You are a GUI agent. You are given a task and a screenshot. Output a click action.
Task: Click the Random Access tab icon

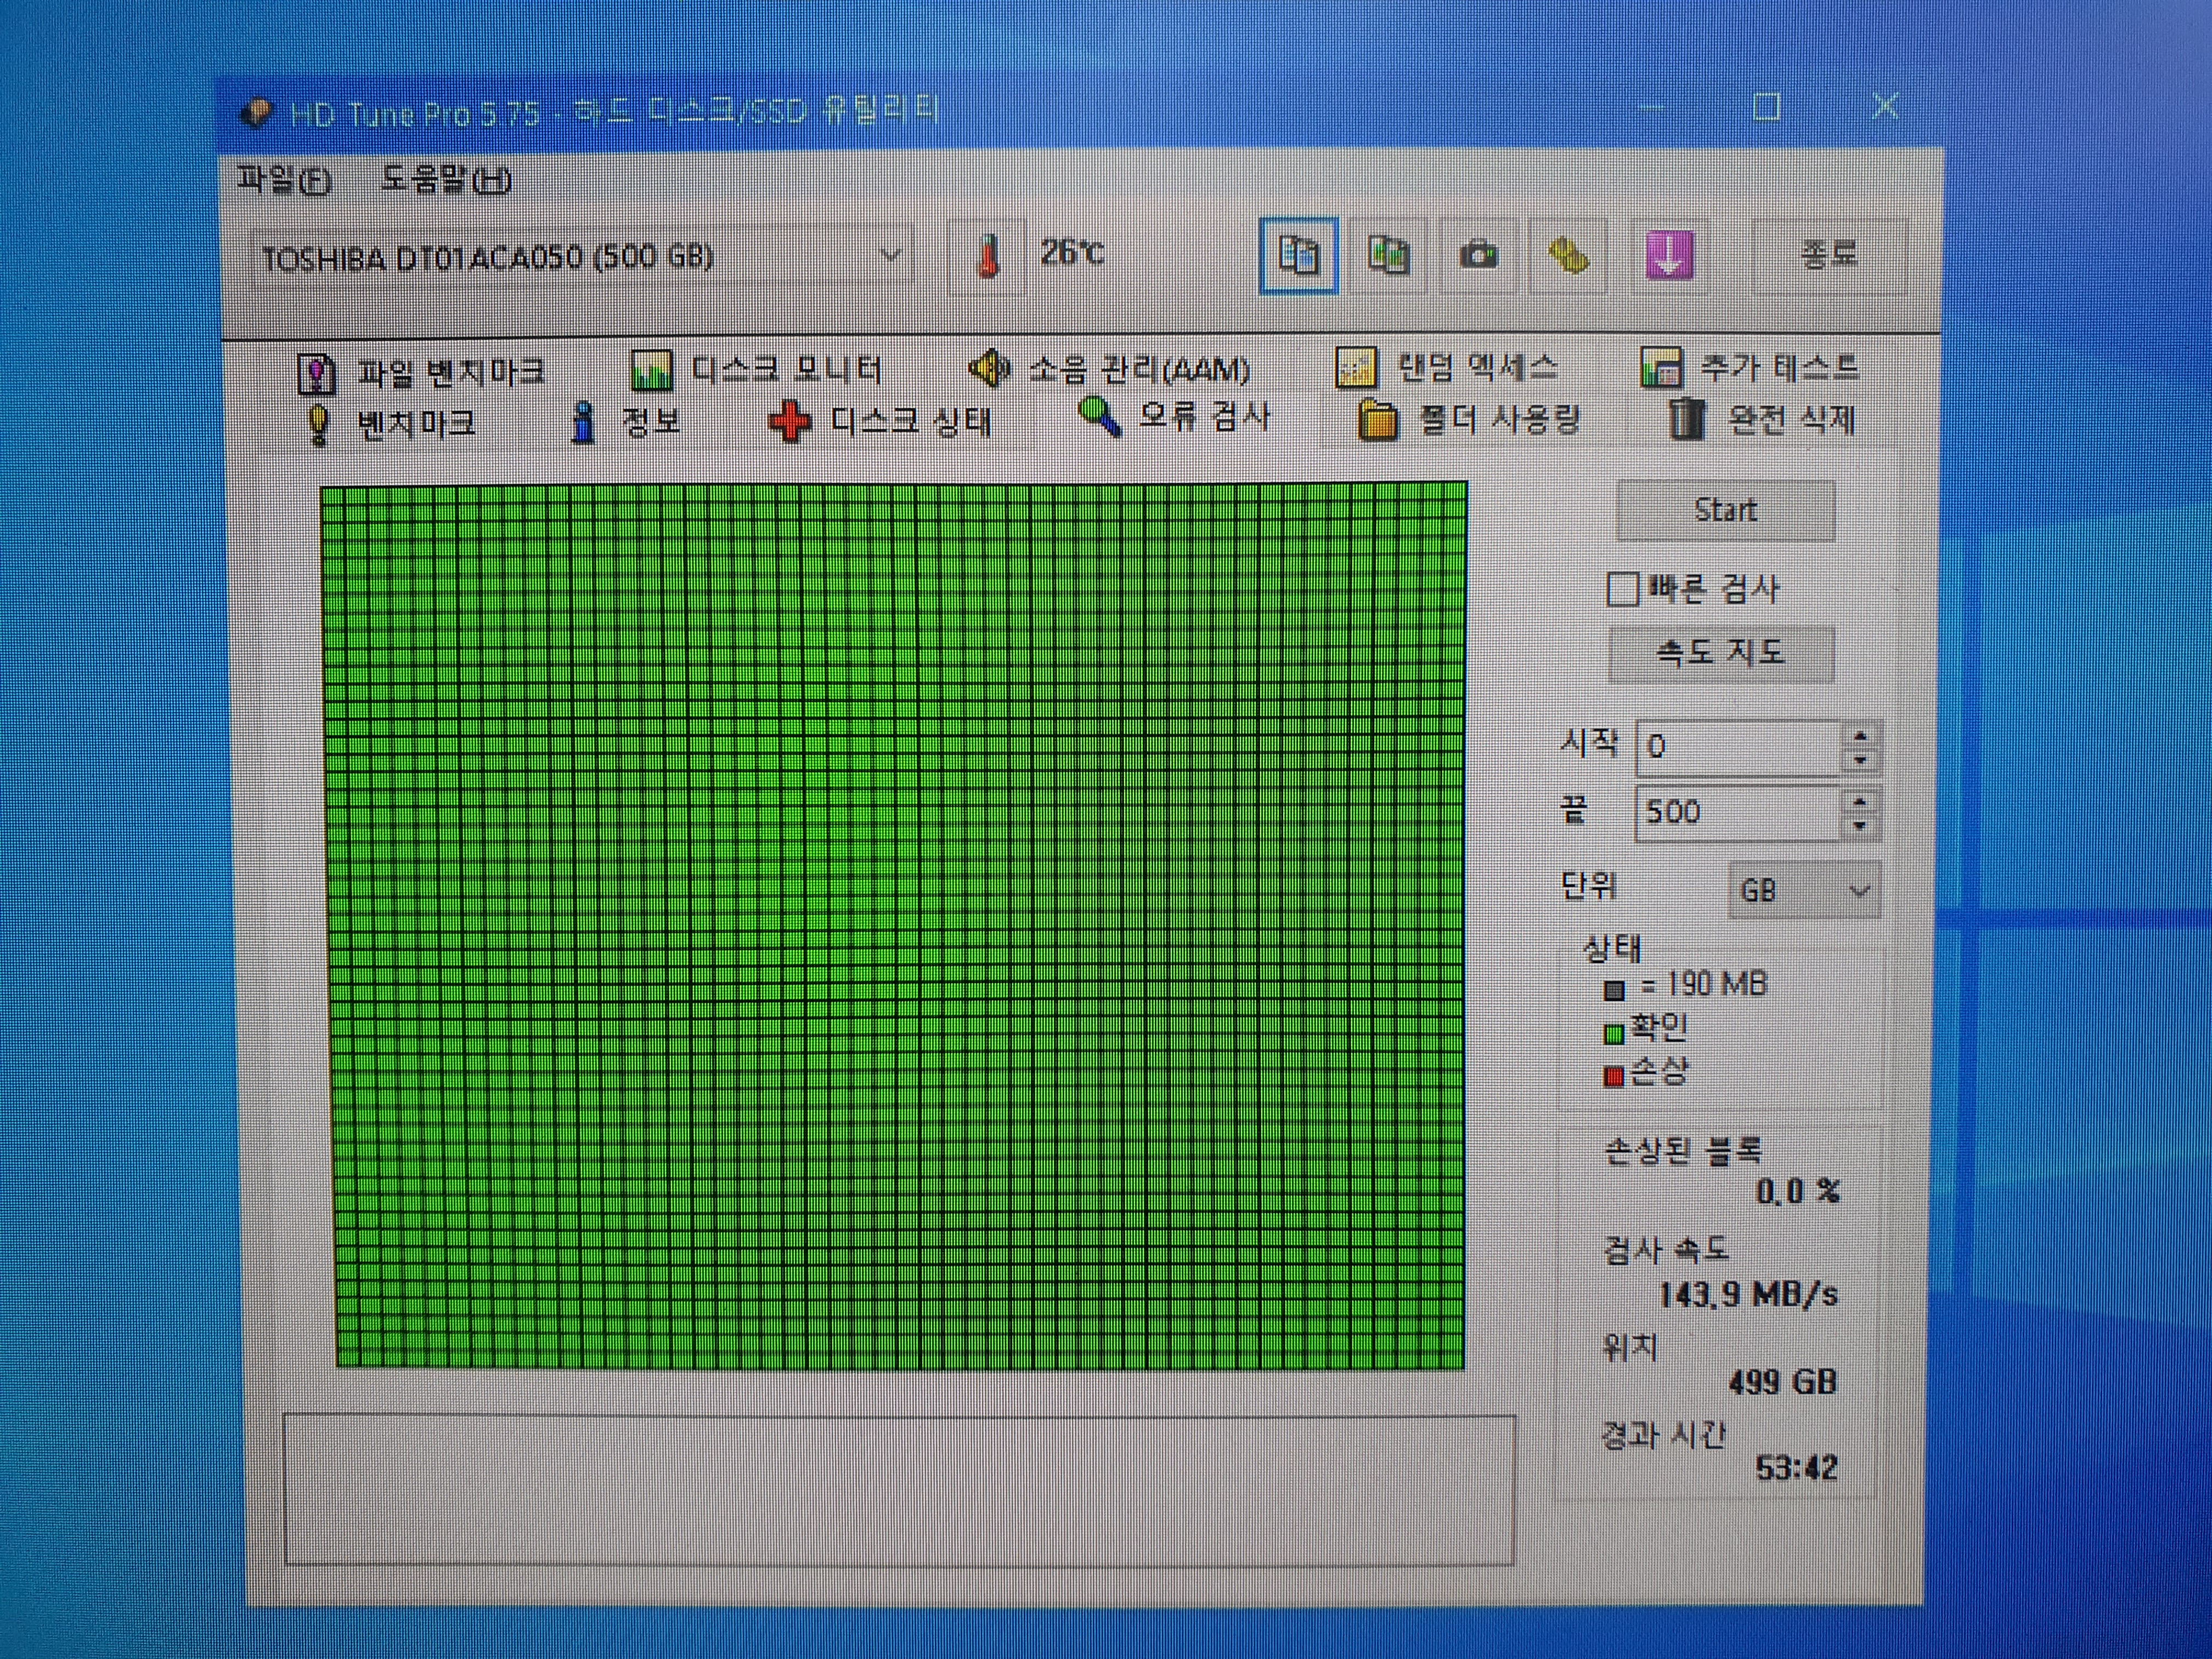[x=1356, y=368]
